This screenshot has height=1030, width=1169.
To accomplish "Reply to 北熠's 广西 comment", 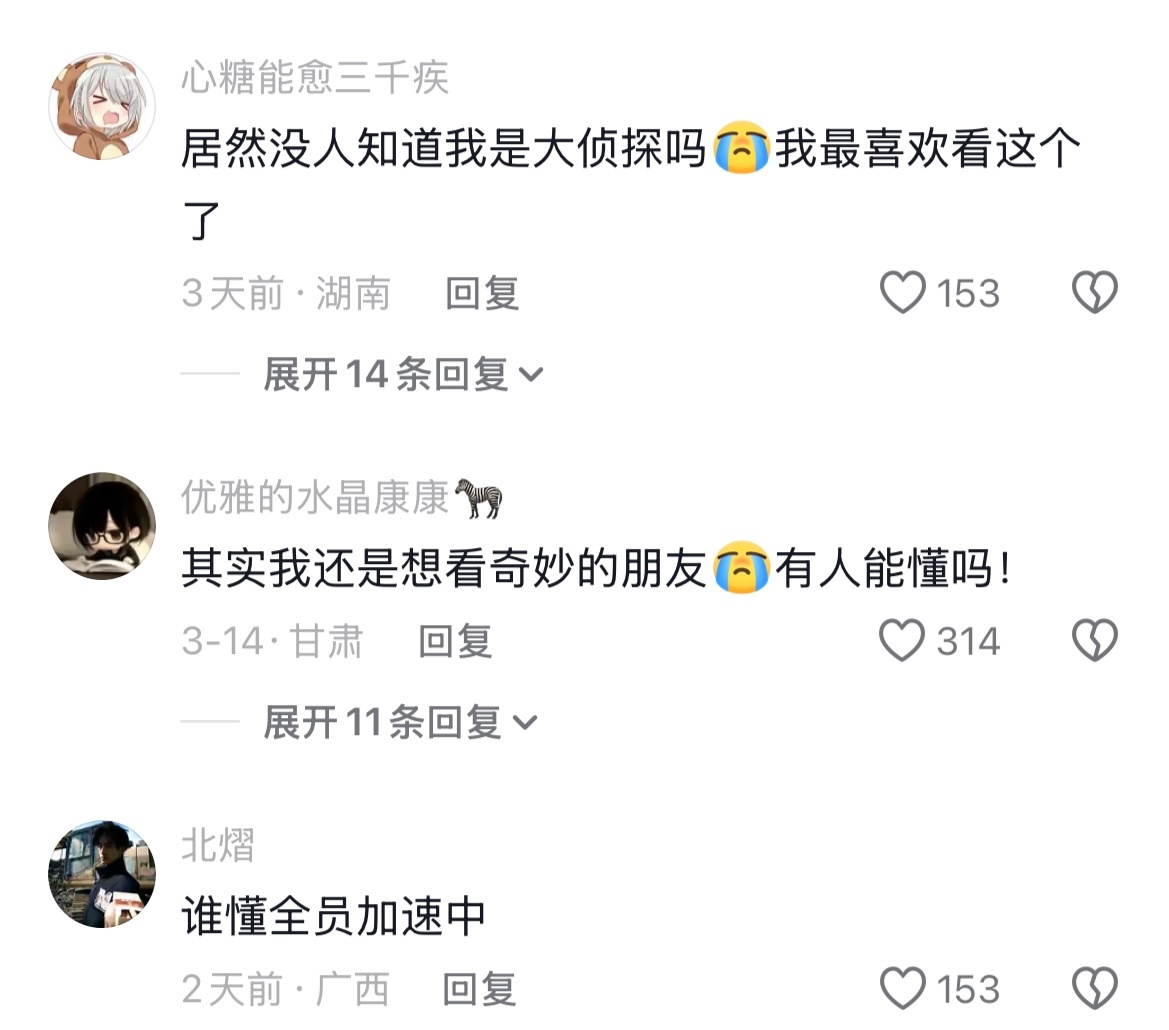I will point(479,989).
